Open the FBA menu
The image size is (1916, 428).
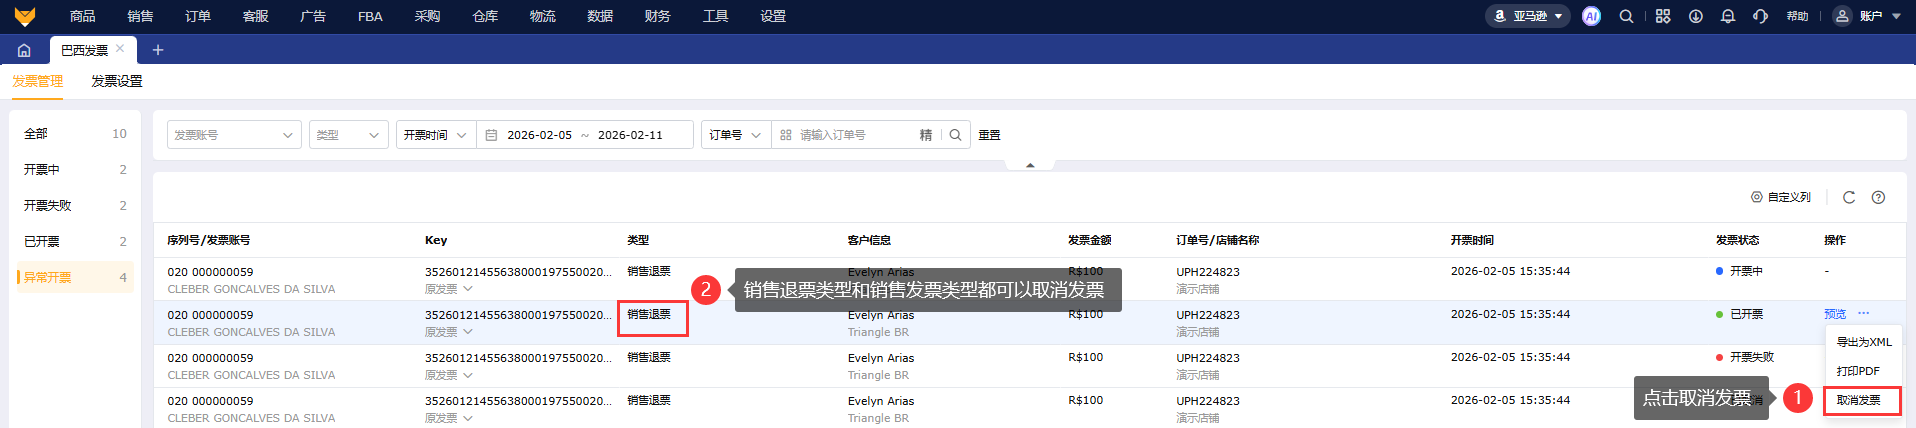coord(370,16)
